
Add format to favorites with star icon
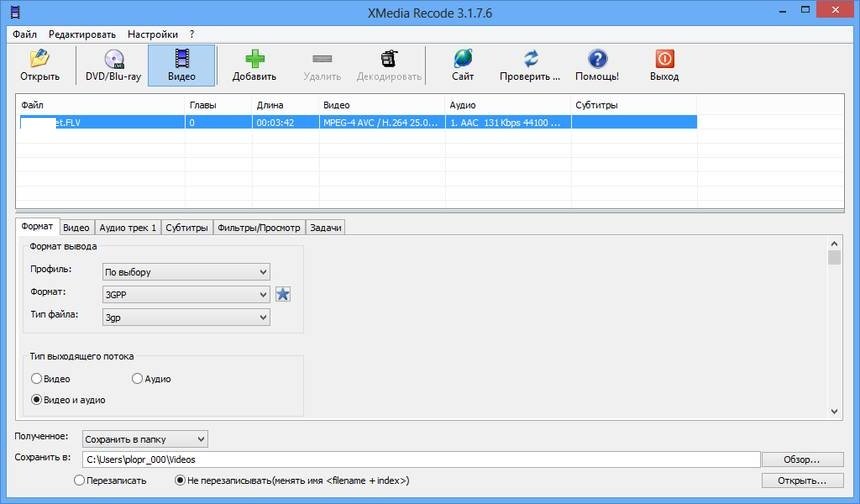pos(283,294)
